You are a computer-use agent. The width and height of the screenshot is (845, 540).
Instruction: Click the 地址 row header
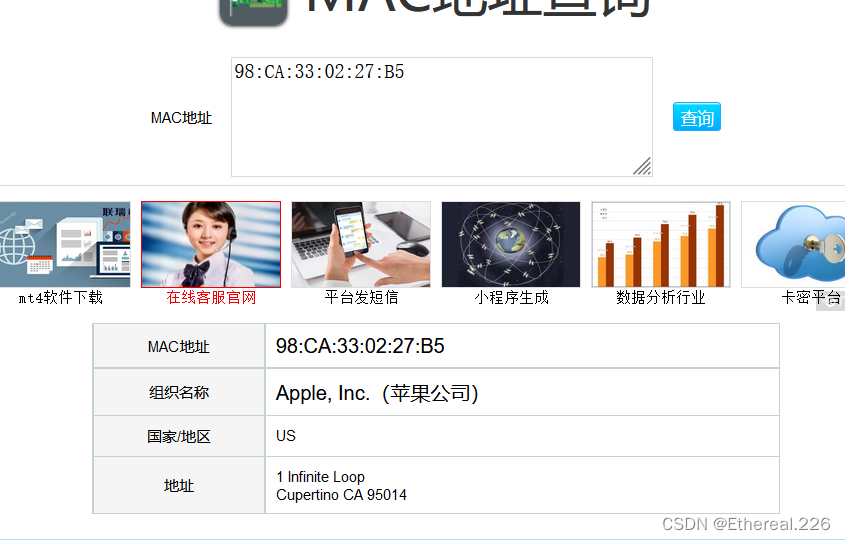(x=179, y=485)
